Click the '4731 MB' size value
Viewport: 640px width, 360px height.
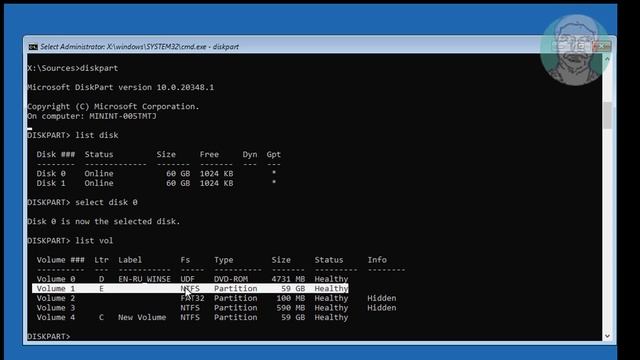click(288, 279)
